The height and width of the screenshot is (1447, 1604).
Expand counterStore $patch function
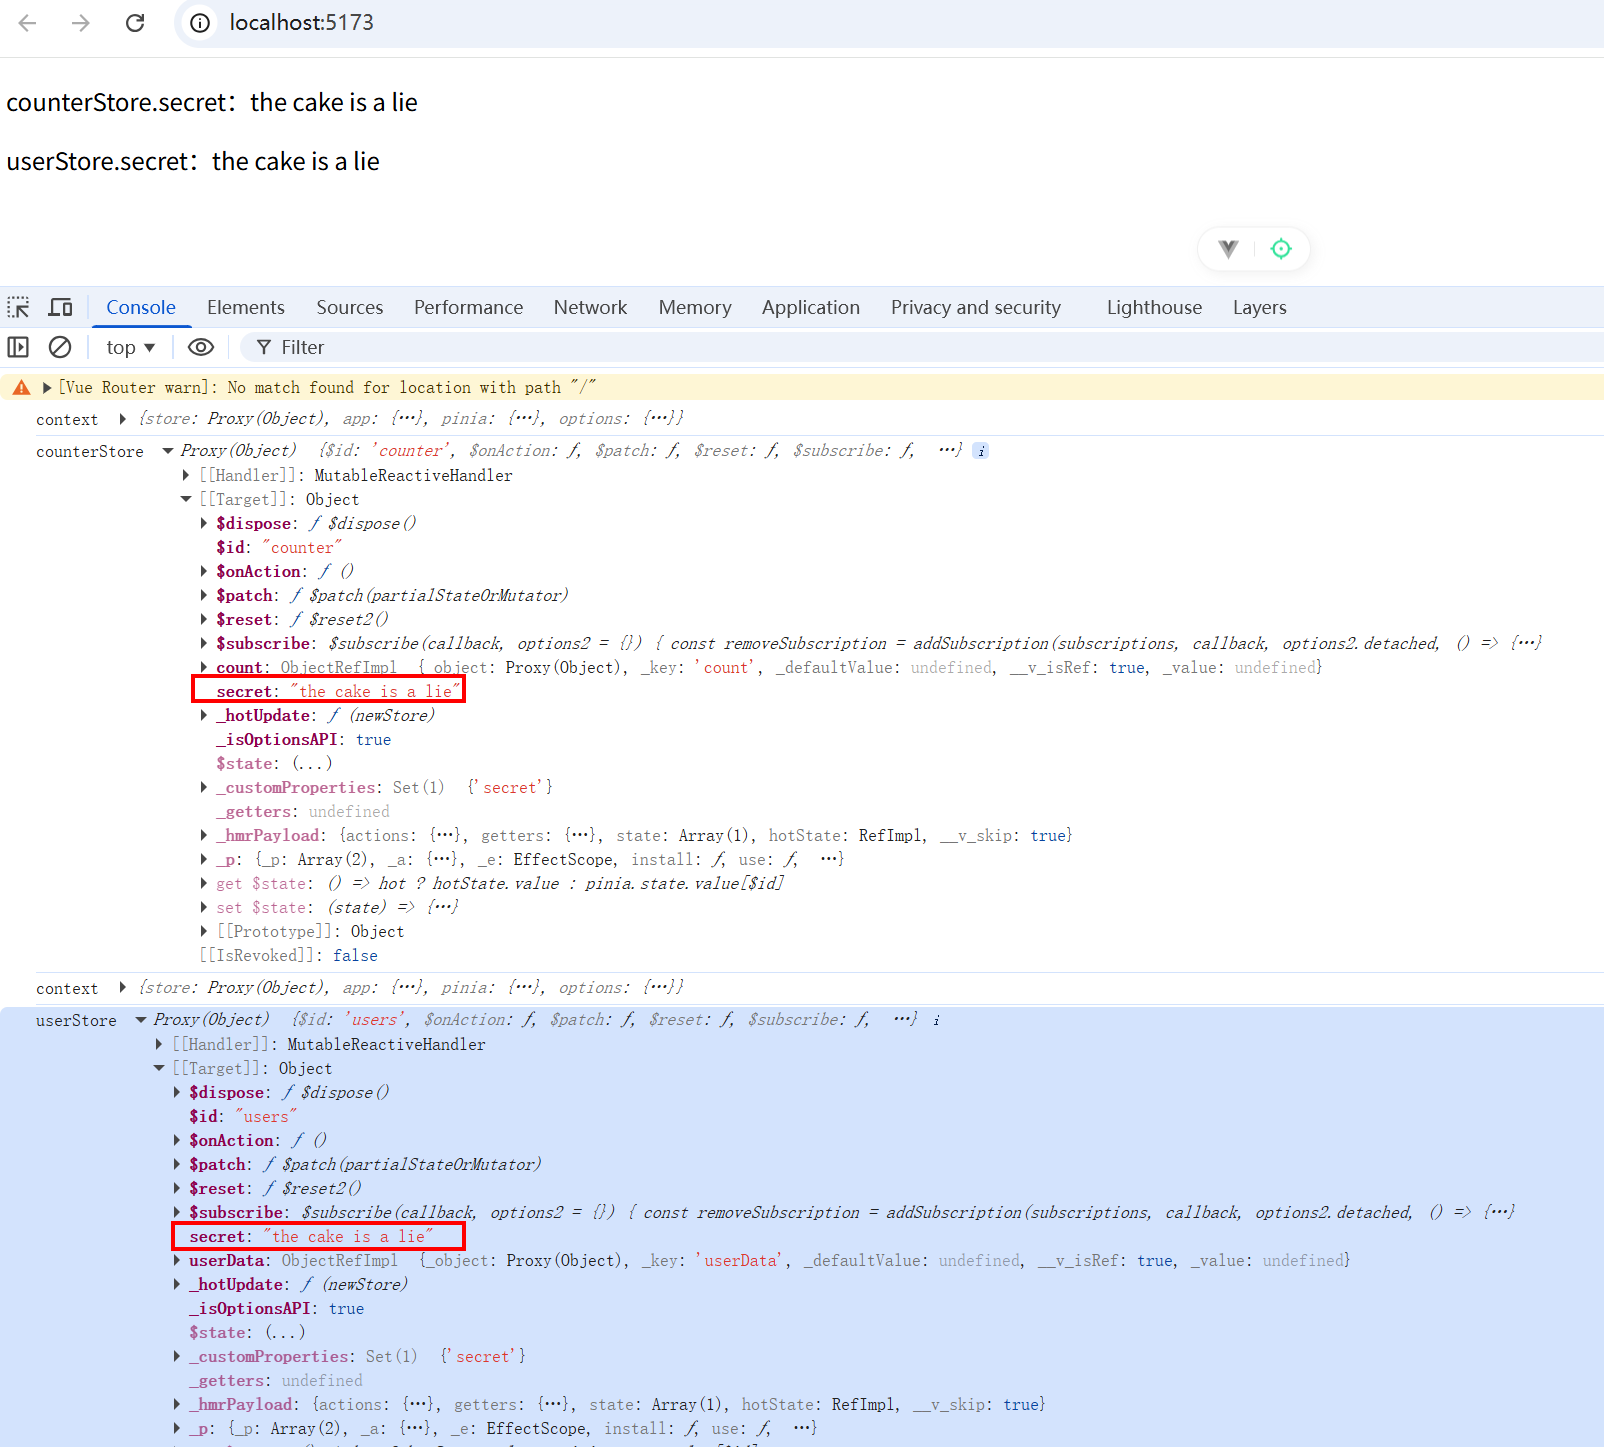pyautogui.click(x=204, y=595)
